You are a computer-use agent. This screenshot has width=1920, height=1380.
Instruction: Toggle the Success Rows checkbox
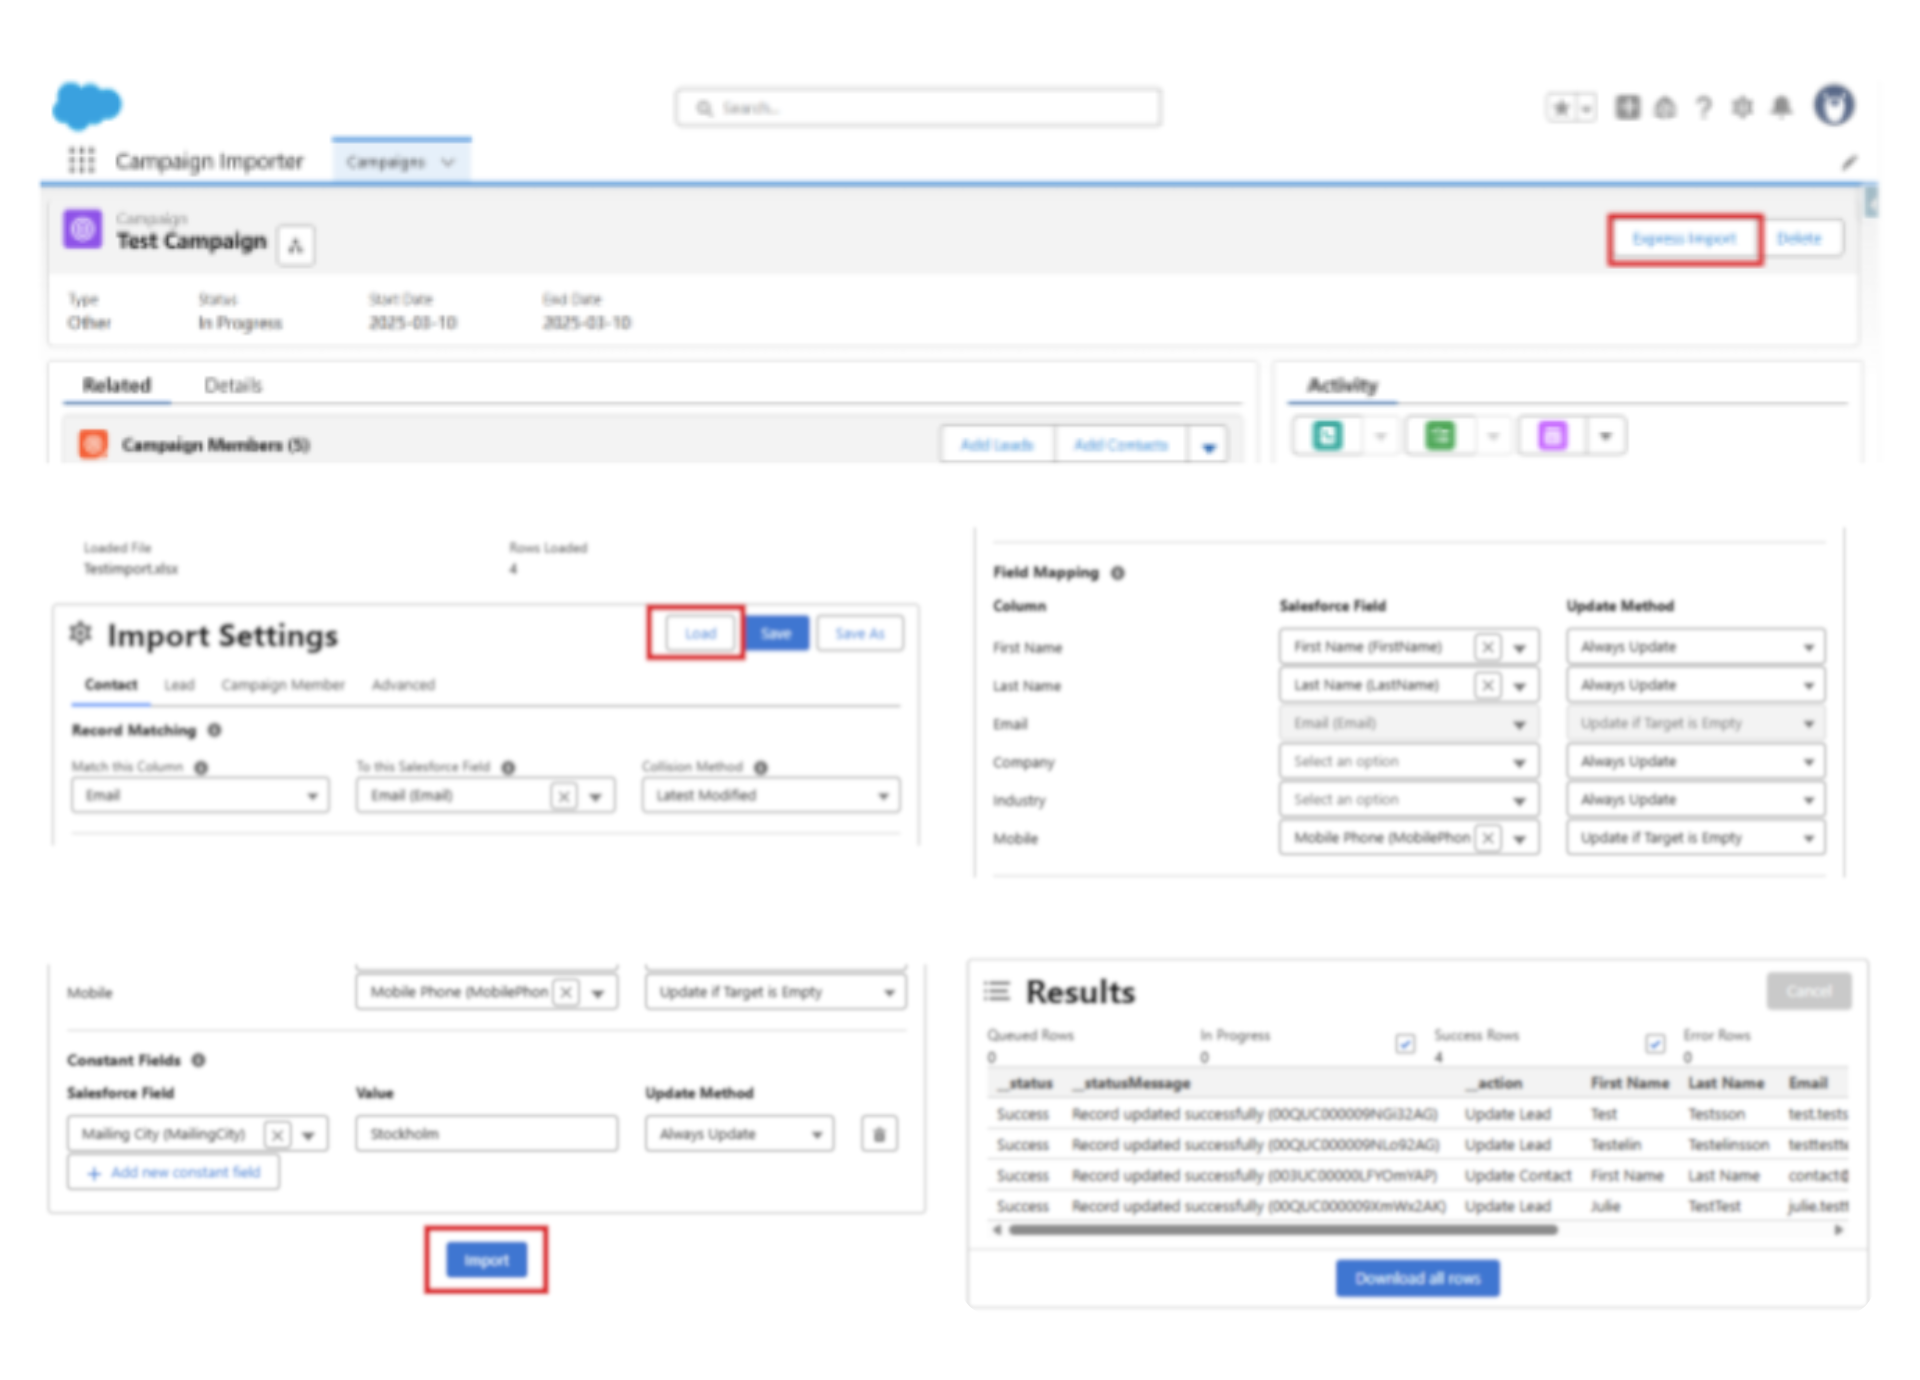tap(1405, 1044)
